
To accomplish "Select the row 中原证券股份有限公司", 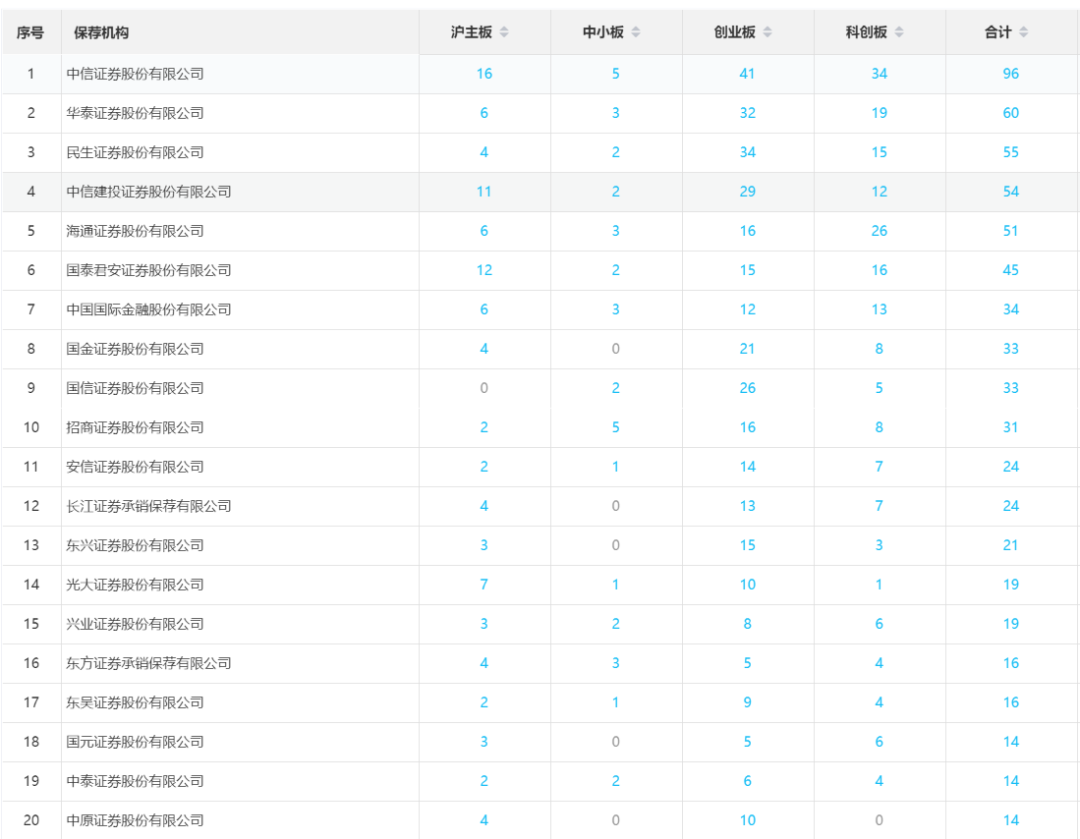I will (540, 820).
